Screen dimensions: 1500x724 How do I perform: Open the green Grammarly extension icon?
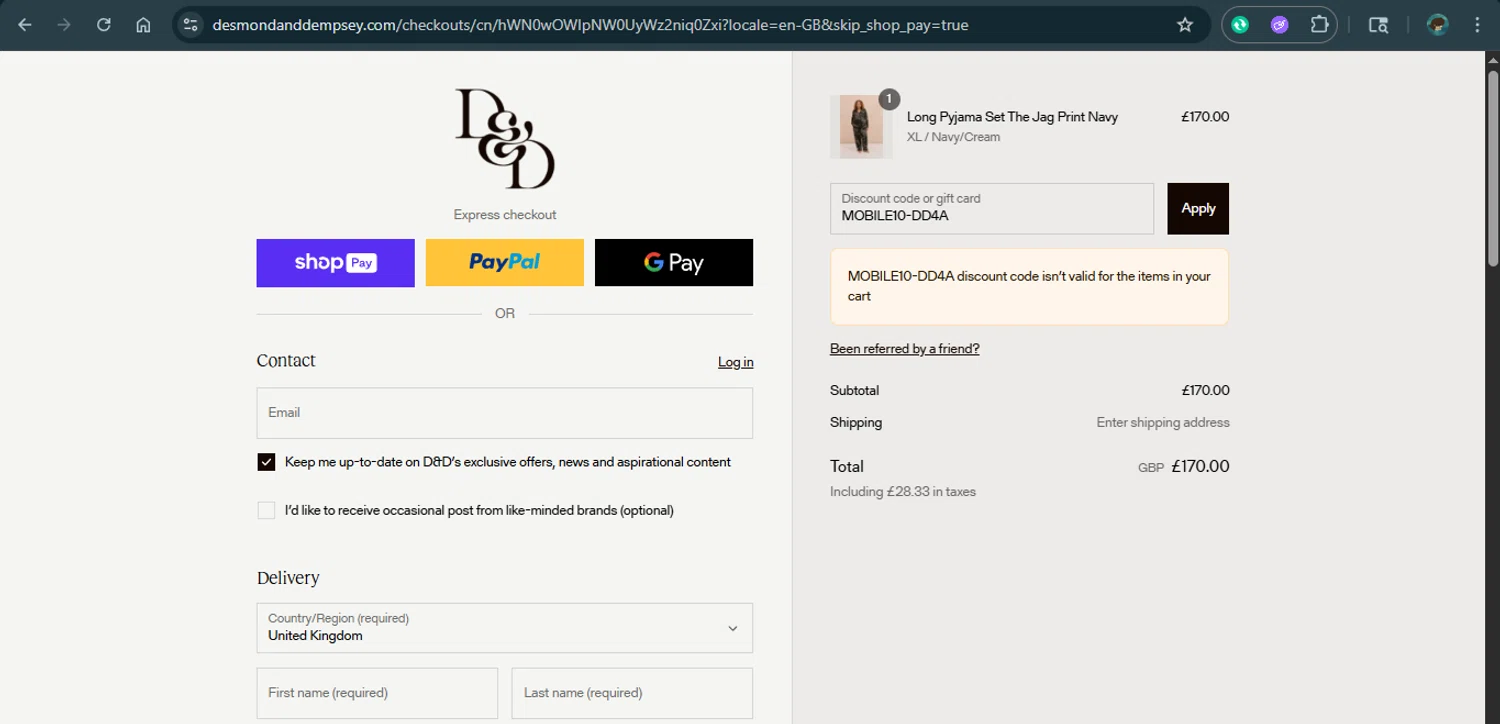coord(1241,25)
